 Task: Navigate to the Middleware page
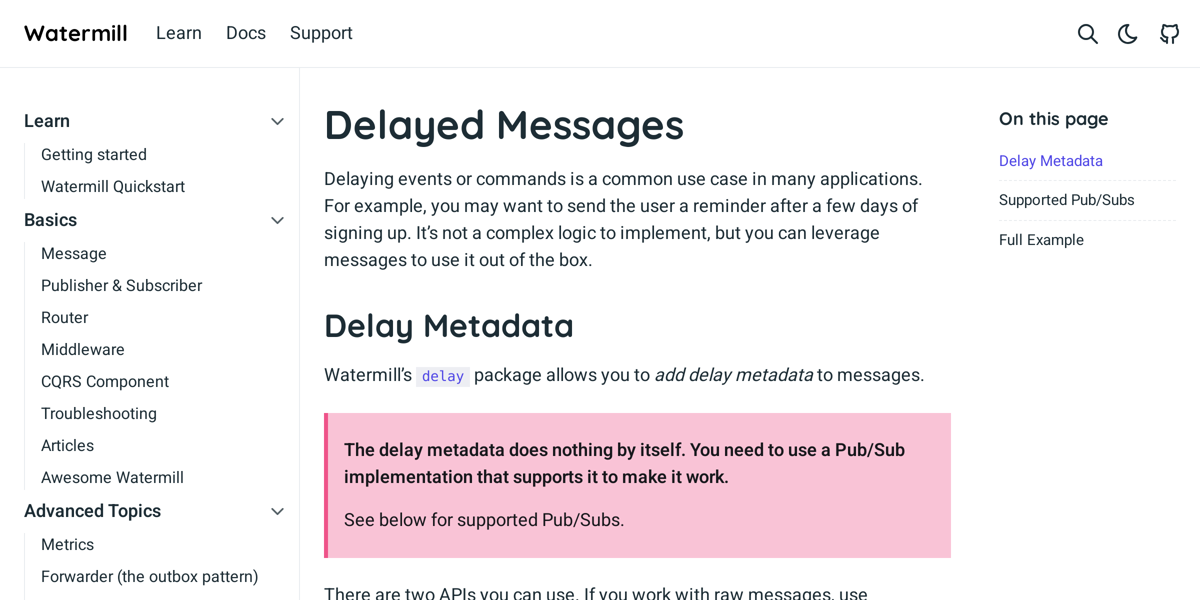point(83,349)
